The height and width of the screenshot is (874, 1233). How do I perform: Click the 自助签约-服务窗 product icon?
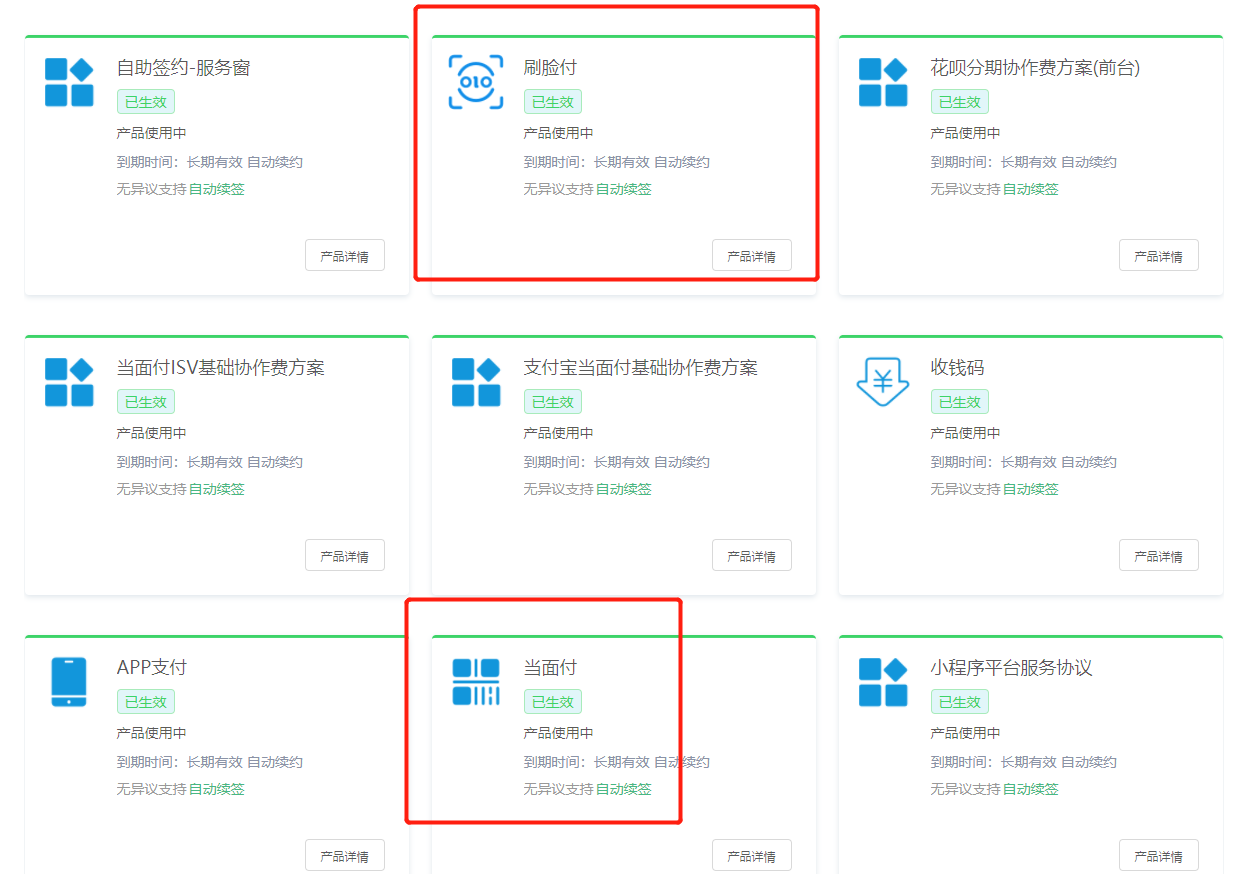[x=69, y=82]
